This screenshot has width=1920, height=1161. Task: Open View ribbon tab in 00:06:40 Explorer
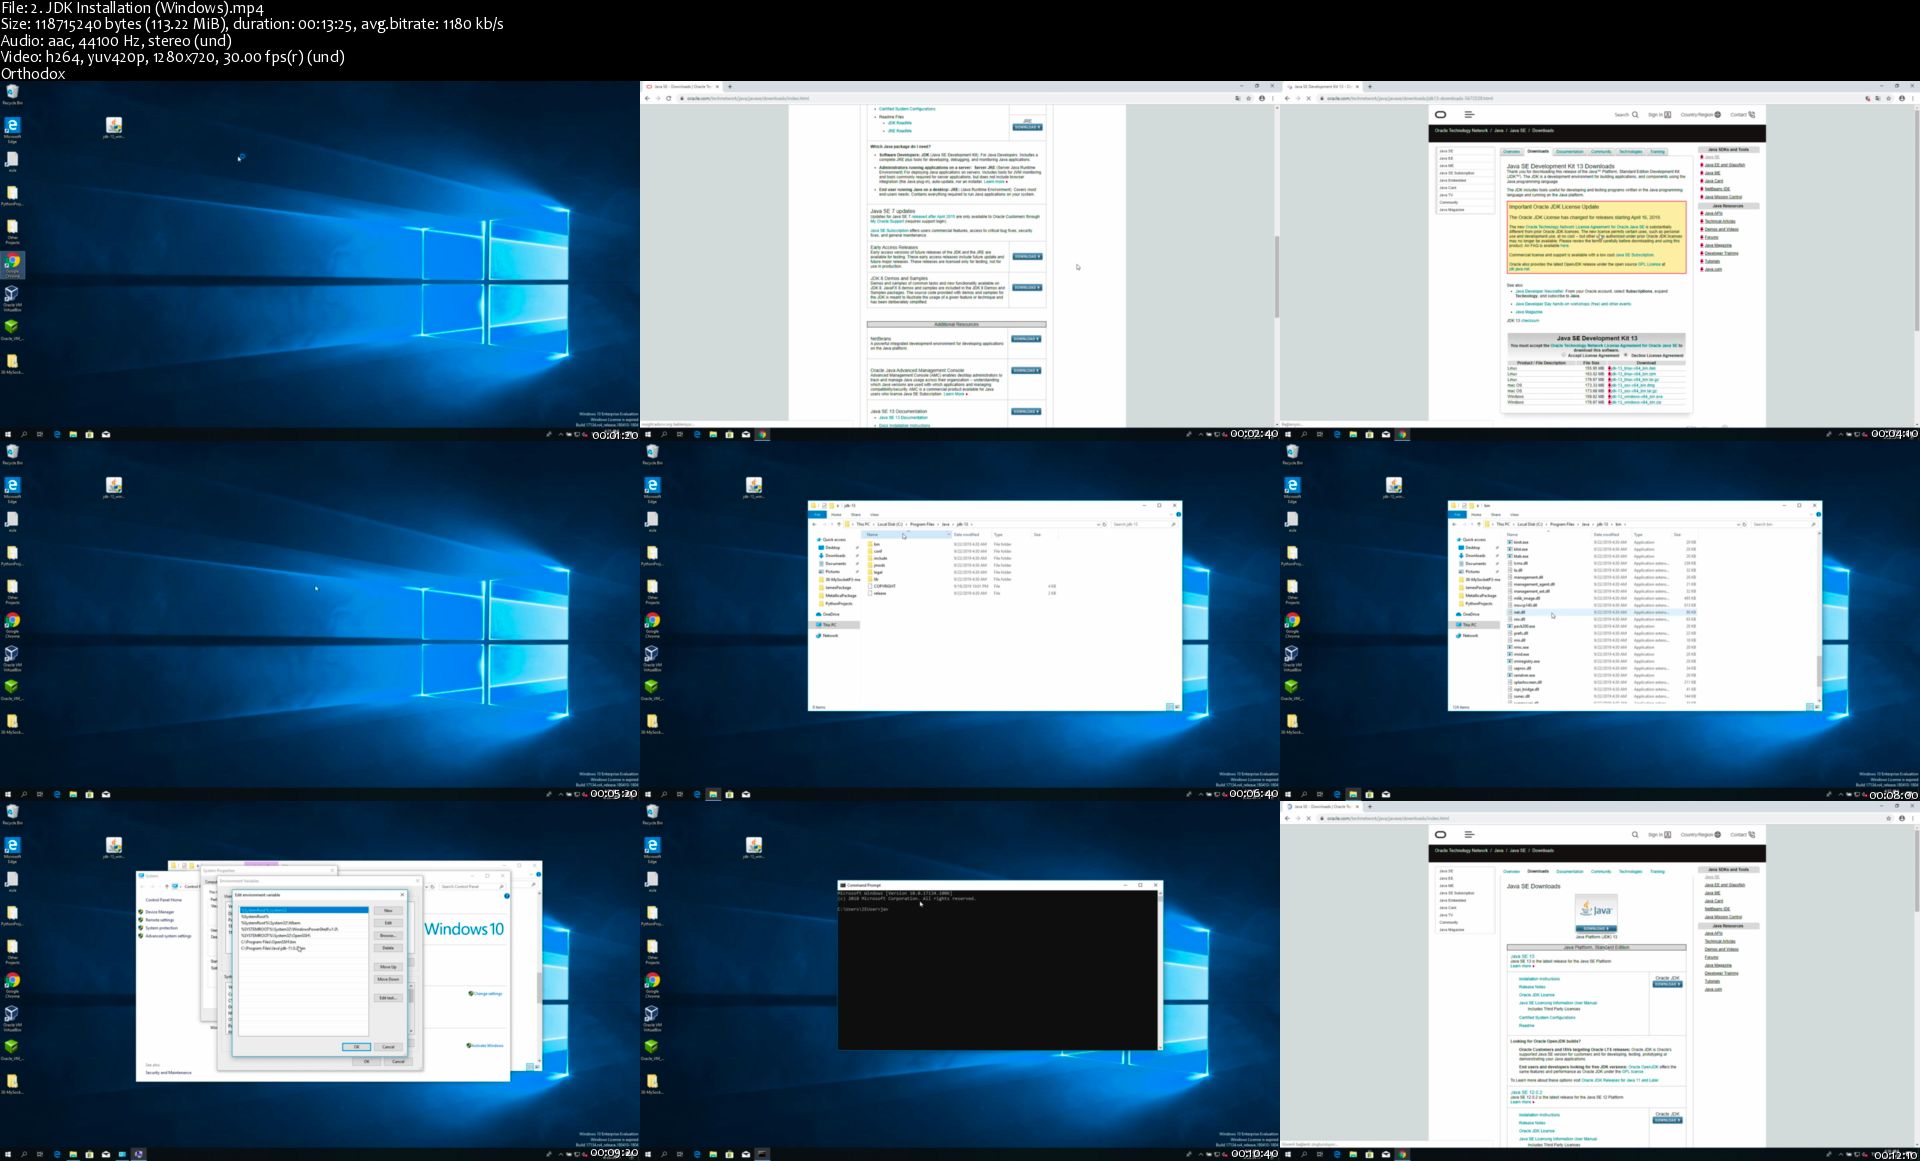point(874,514)
